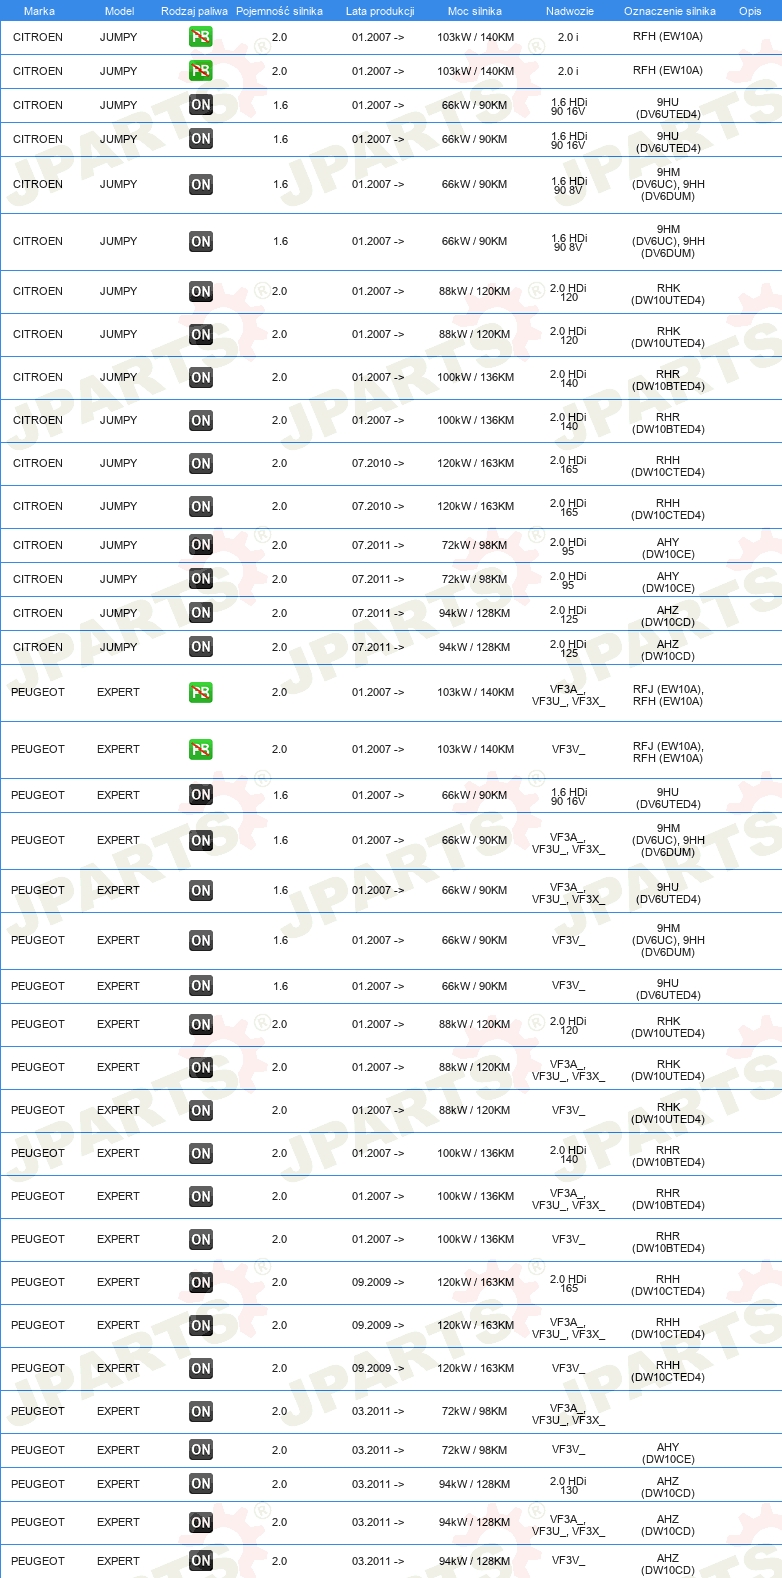Click the Pojemność silnika column header
Screen dimensions: 782x1578
[279, 11]
